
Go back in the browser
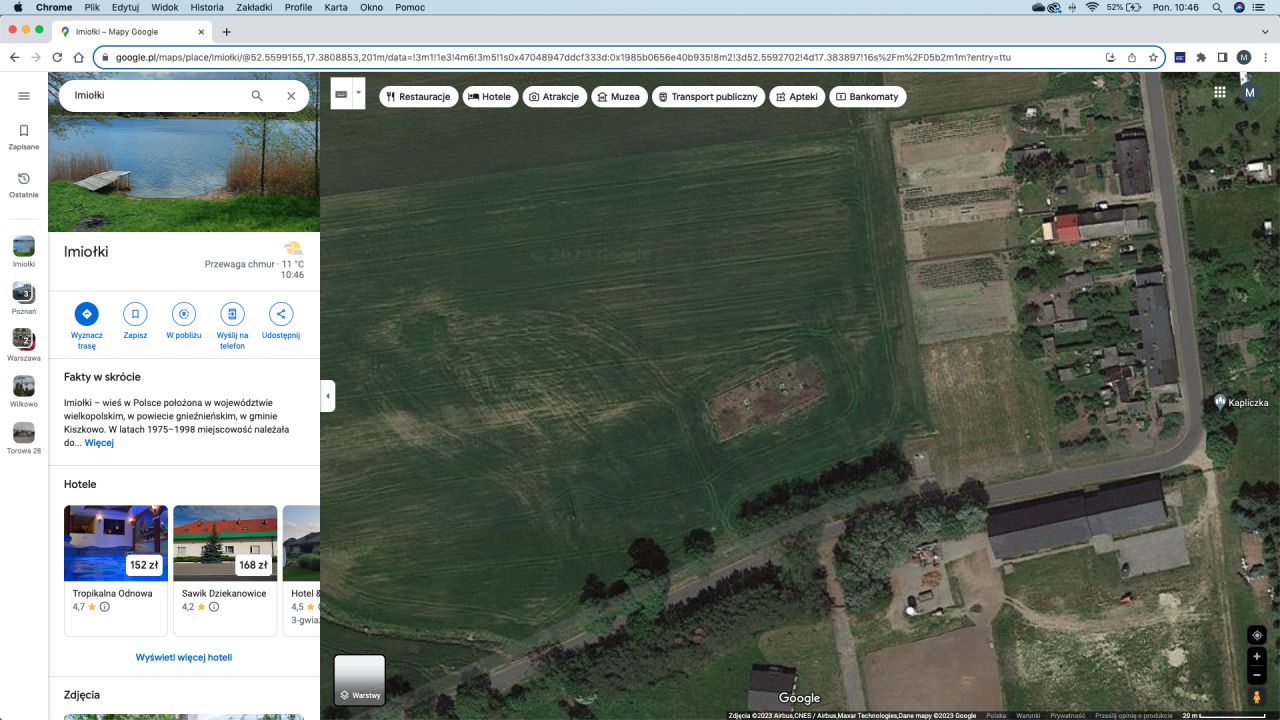[x=15, y=57]
